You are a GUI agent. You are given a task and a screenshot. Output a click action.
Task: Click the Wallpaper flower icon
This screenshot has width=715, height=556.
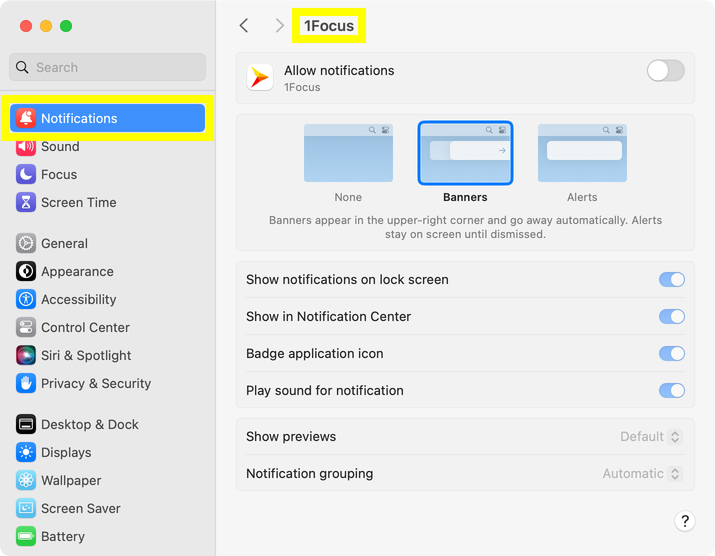click(x=26, y=480)
